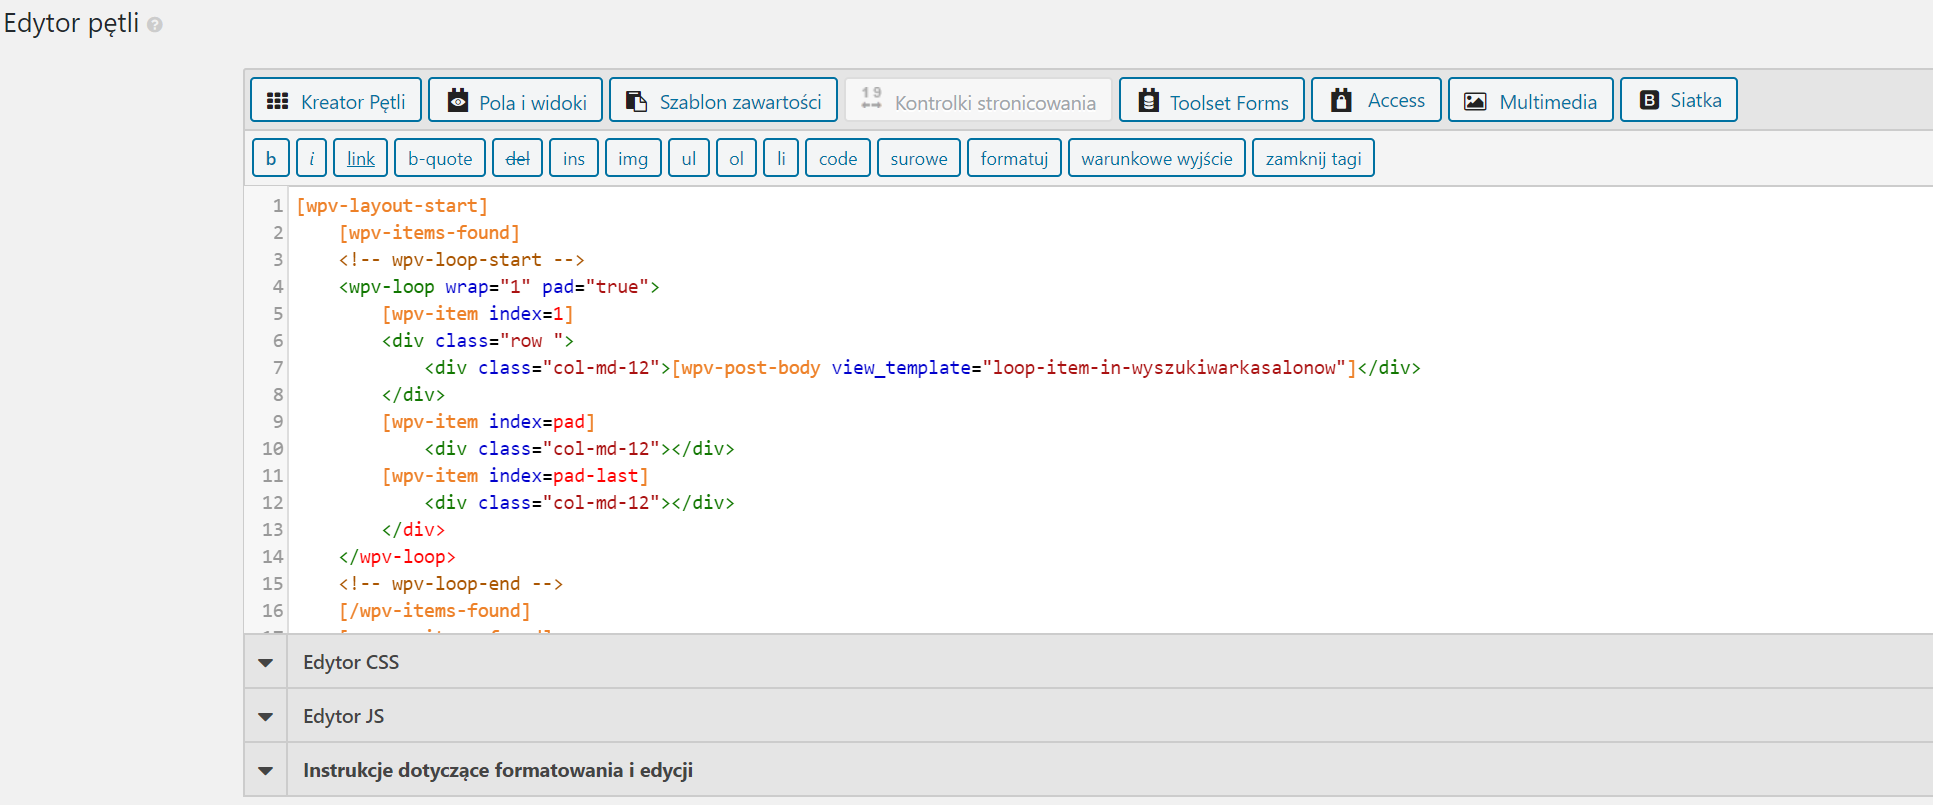The image size is (1933, 805).
Task: Click the Bootstrap B icon on Siatka
Action: coord(1650,100)
